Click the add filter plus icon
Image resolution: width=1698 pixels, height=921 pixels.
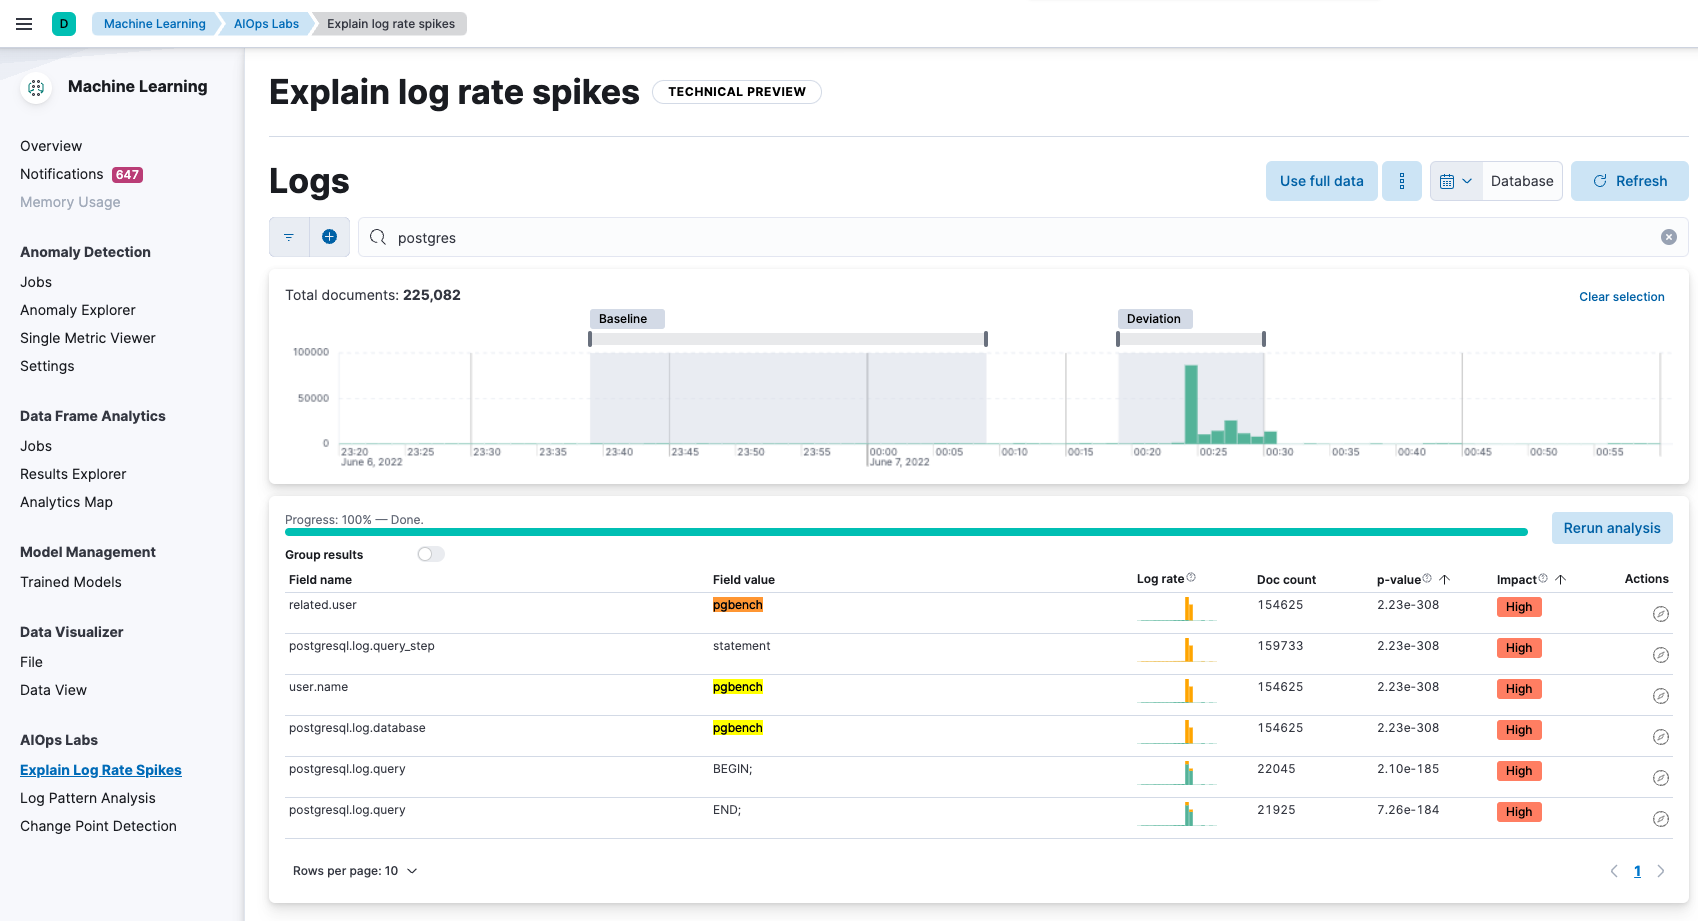329,237
